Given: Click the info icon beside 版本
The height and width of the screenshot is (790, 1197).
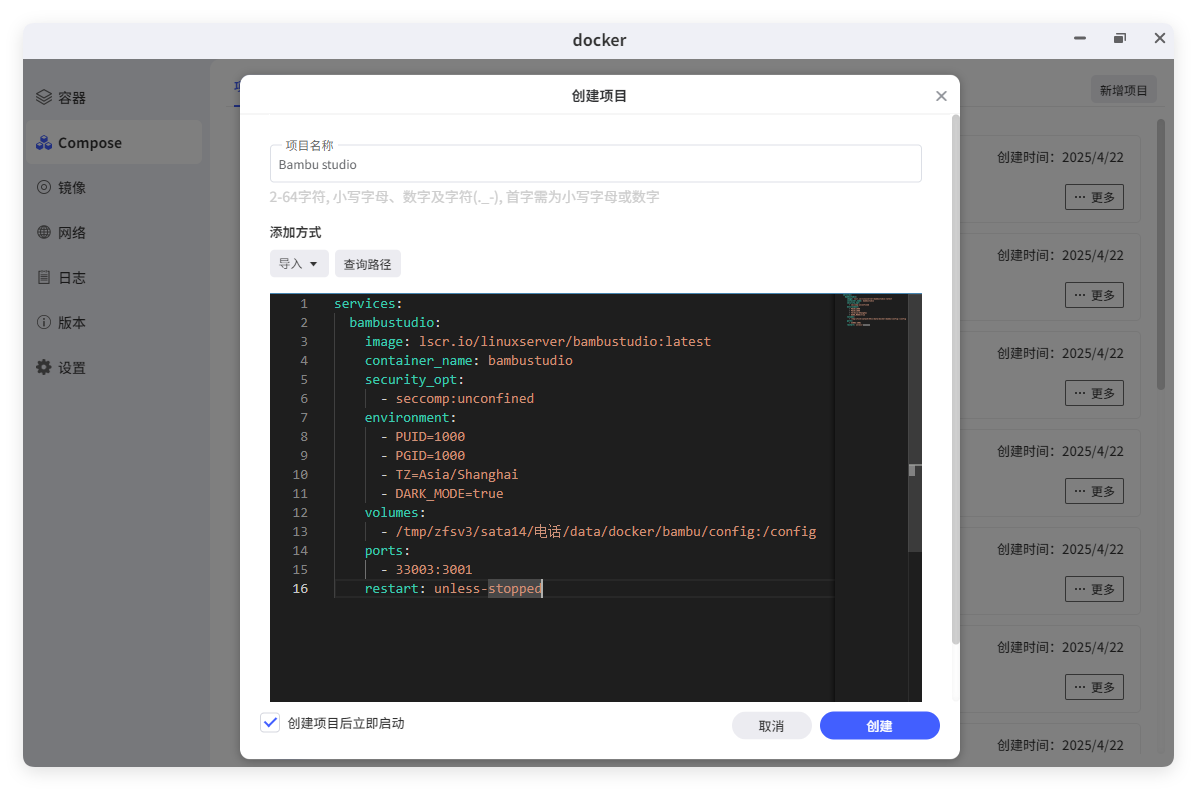Looking at the screenshot, I should point(44,322).
